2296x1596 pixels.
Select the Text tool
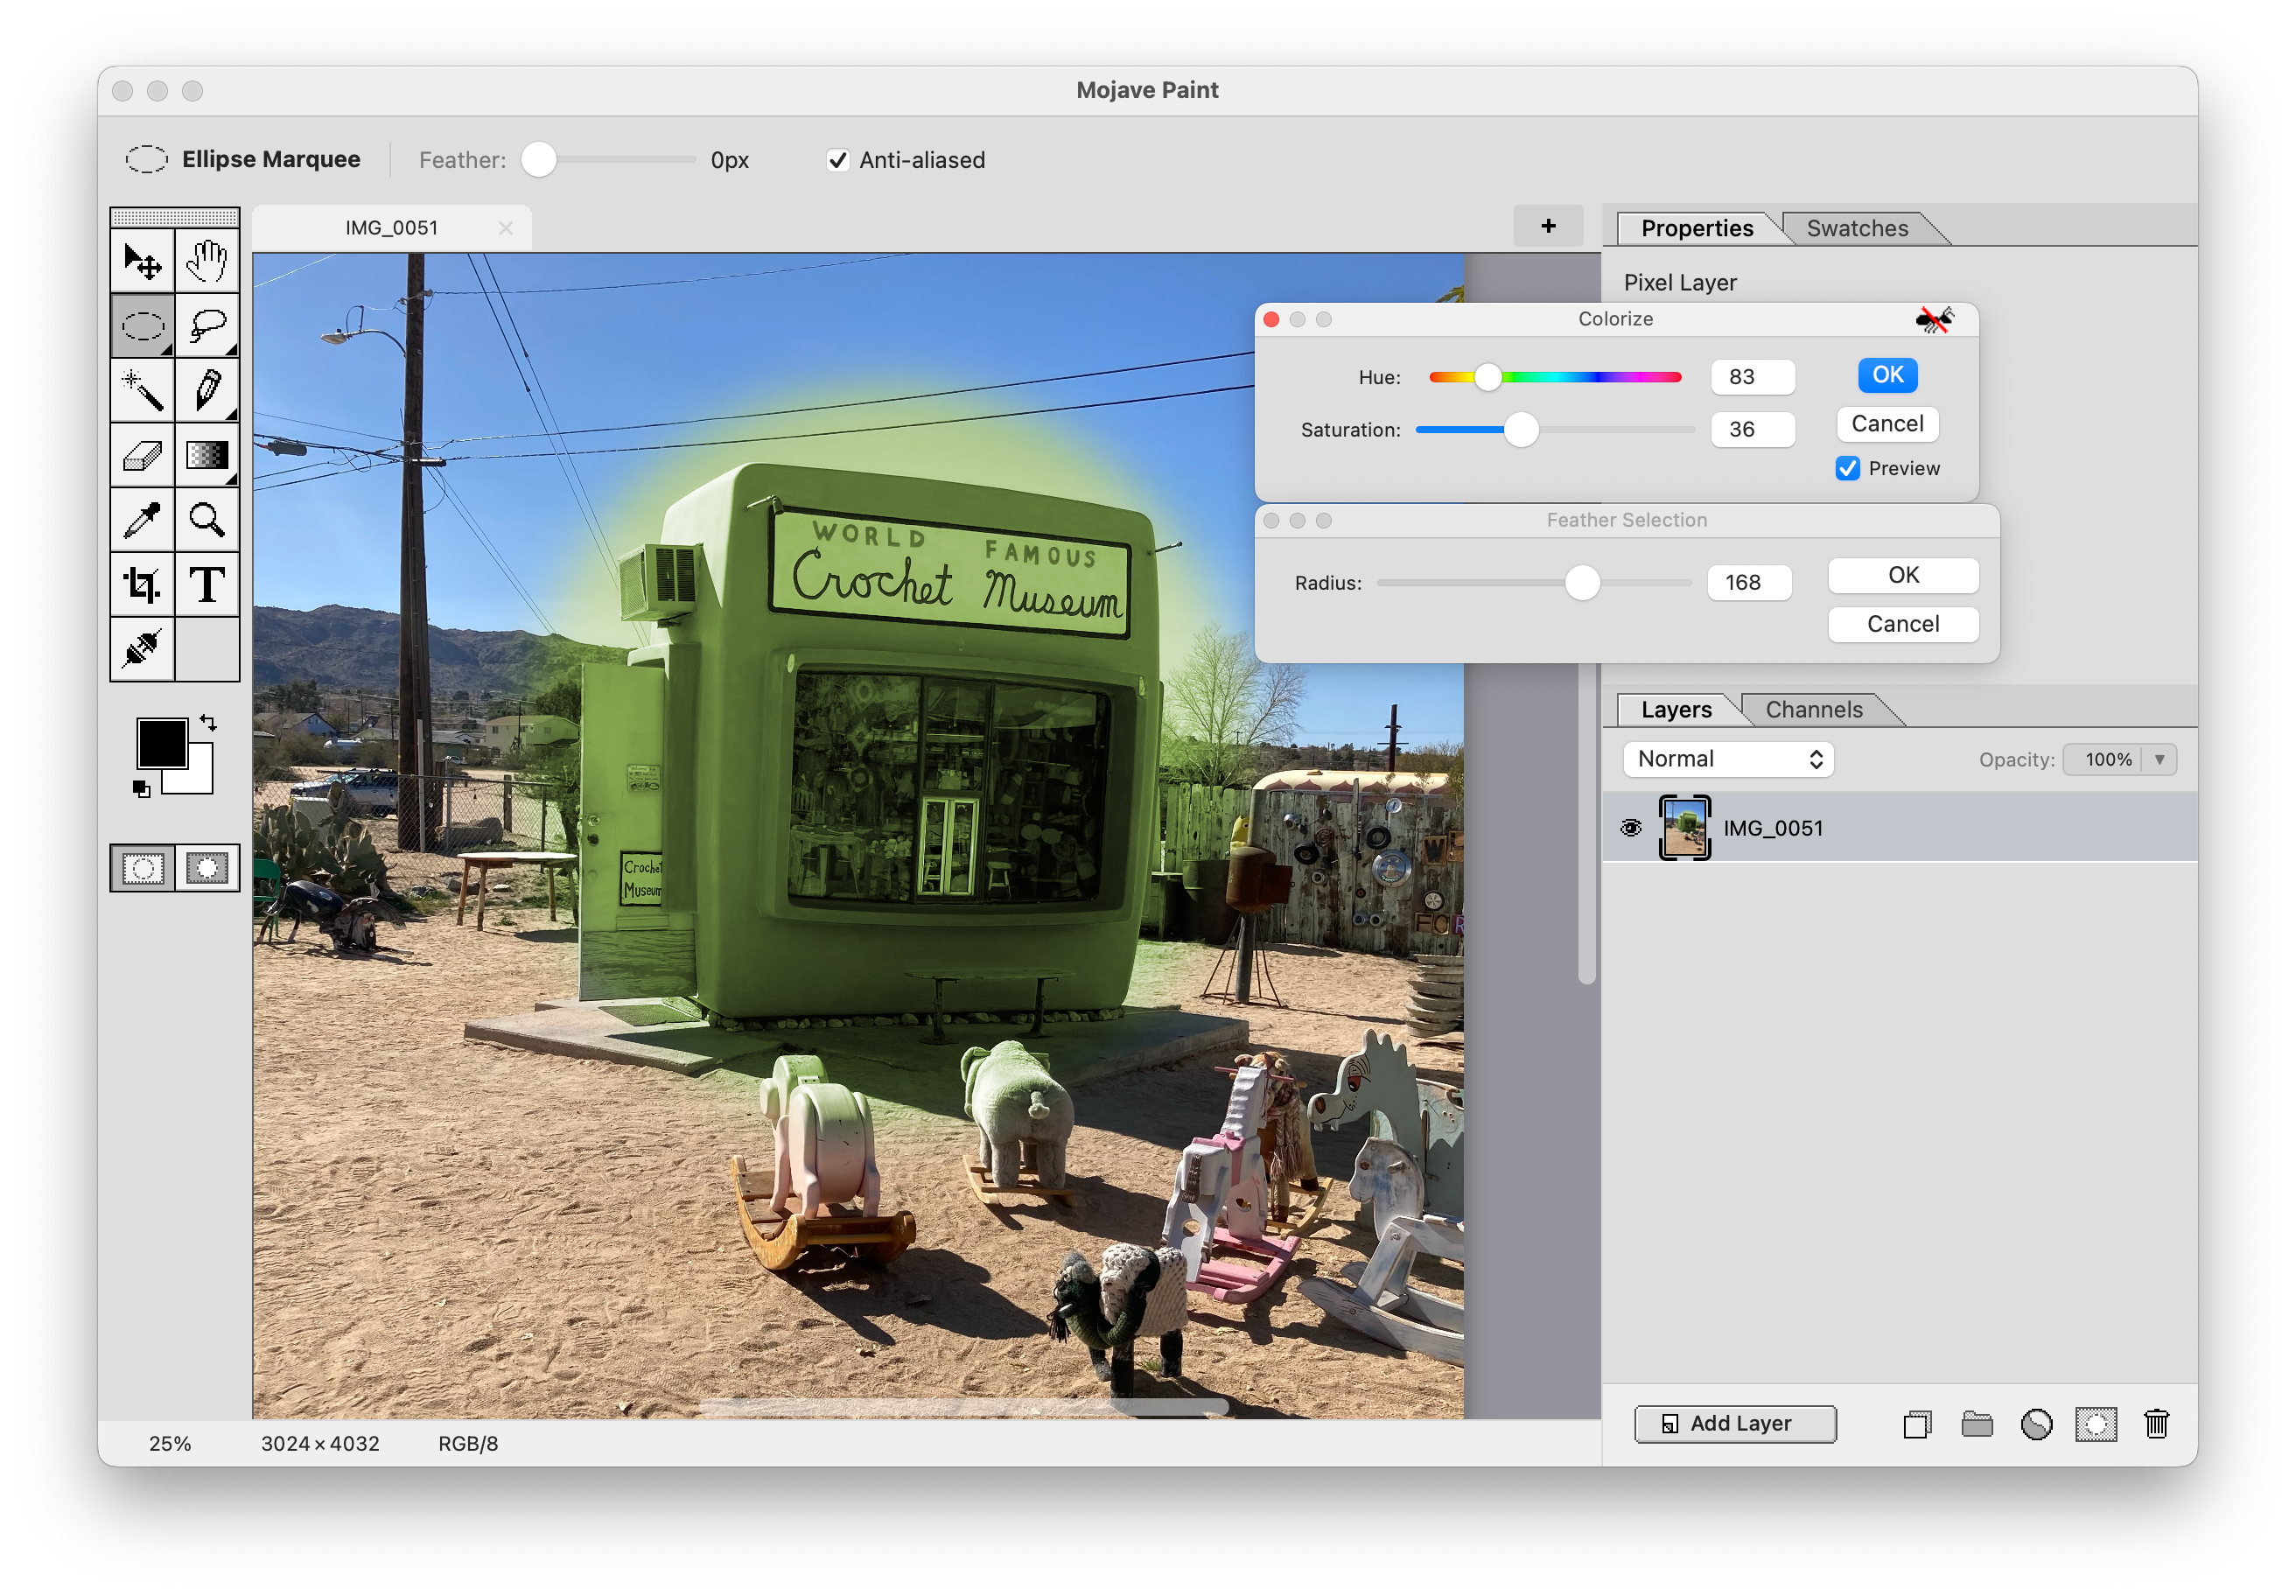tap(207, 584)
